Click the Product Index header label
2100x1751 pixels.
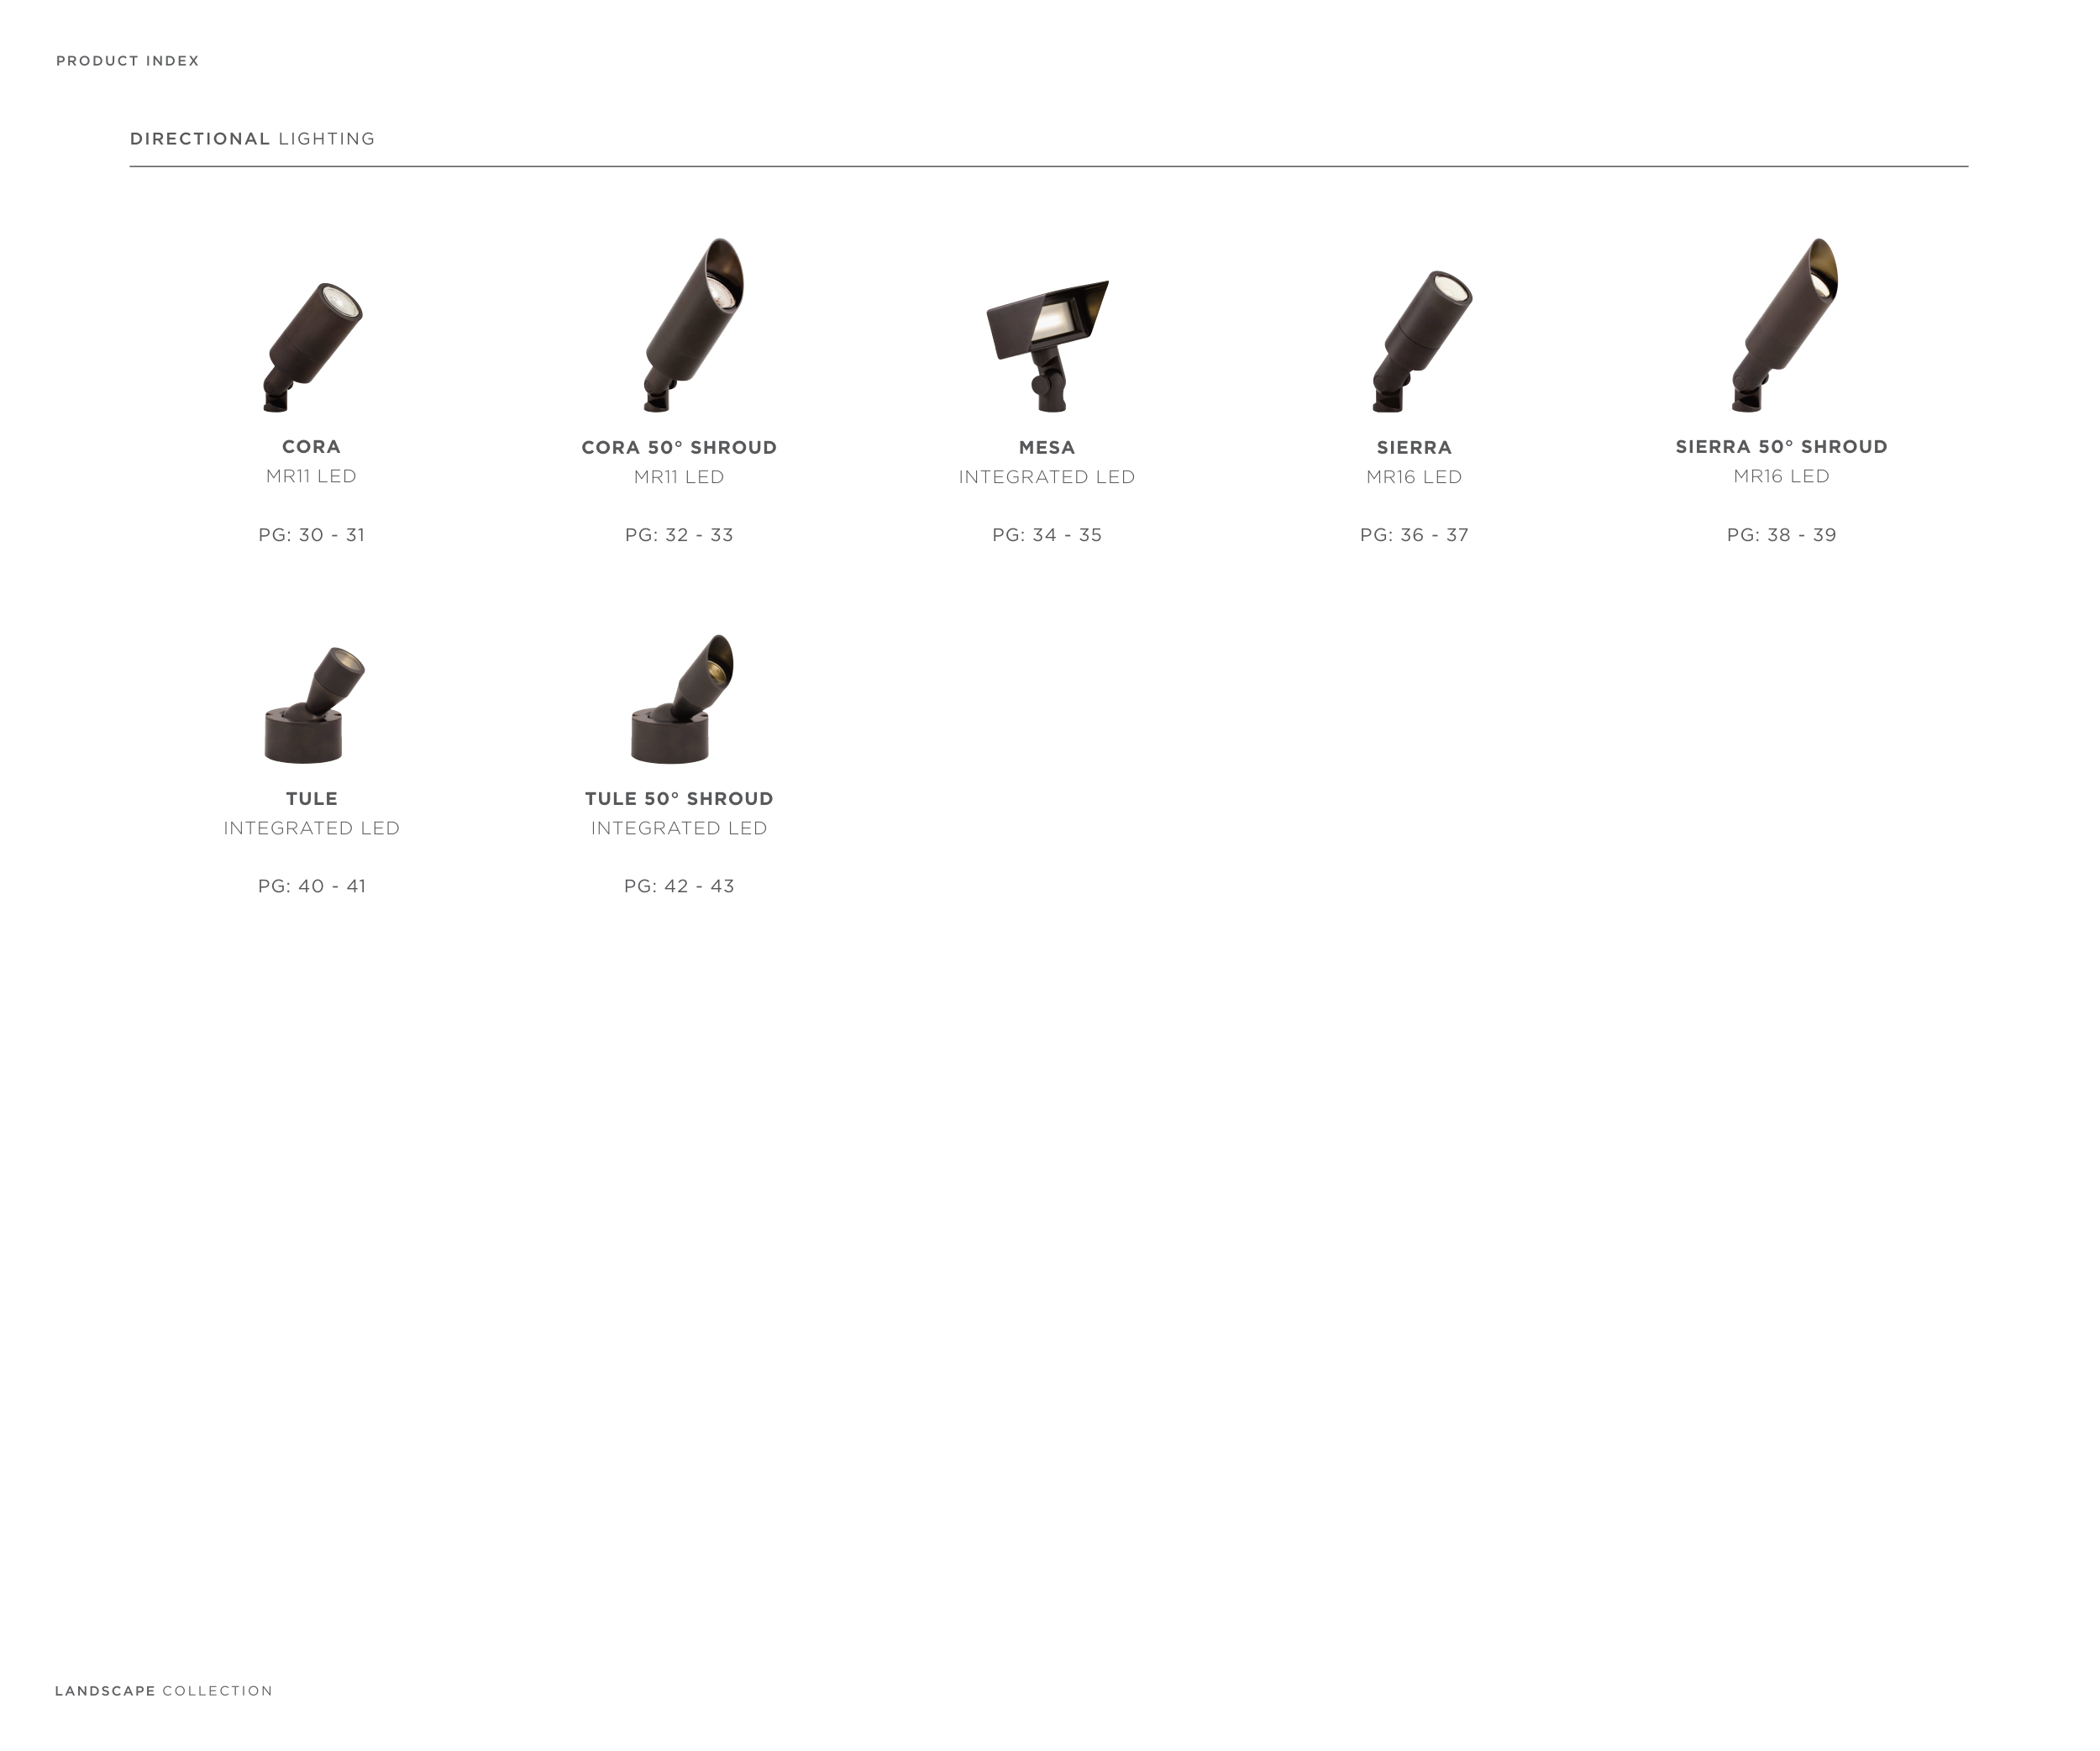tap(128, 61)
